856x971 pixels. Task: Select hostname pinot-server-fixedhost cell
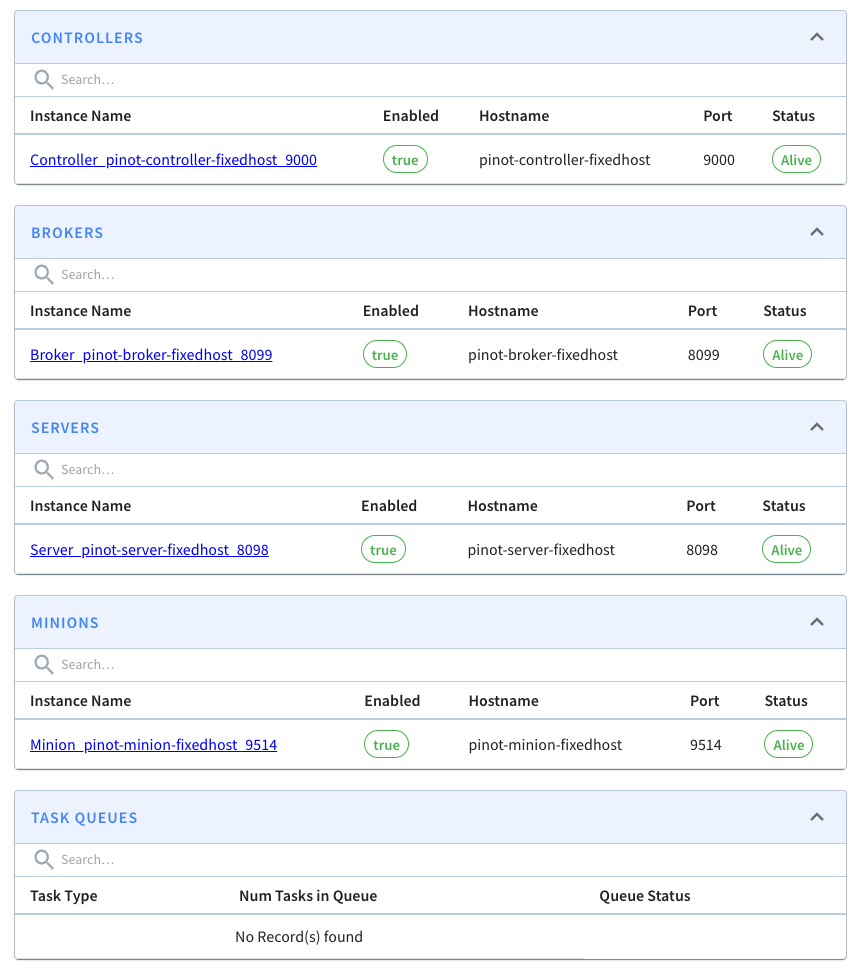(x=541, y=550)
